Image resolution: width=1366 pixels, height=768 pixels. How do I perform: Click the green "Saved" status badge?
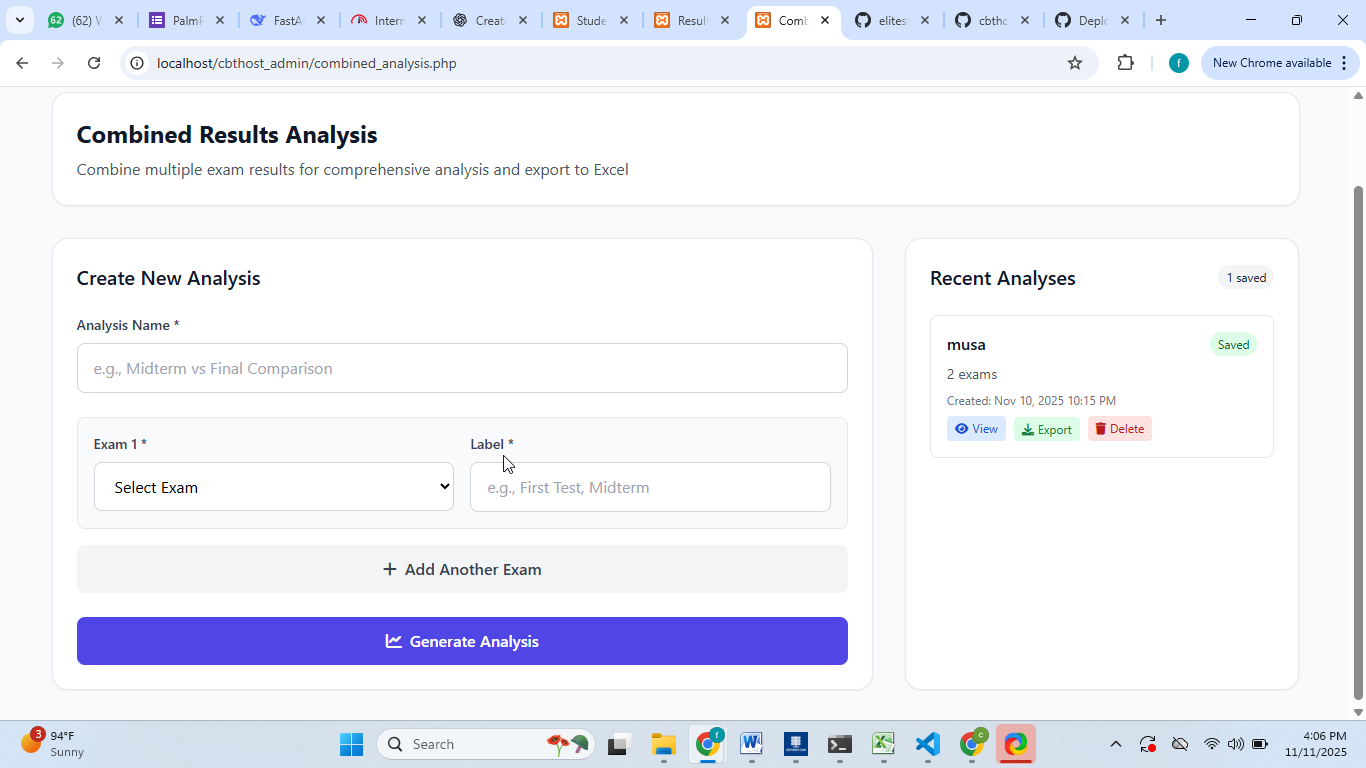[x=1233, y=345]
